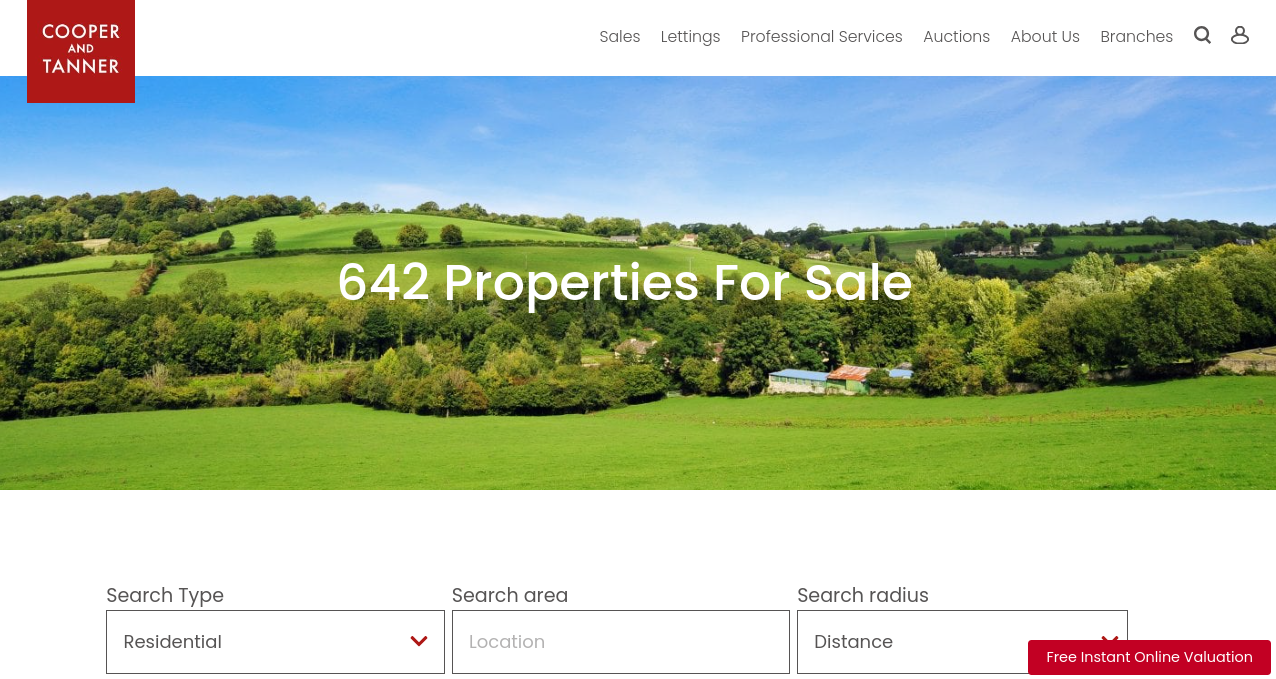1276x679 pixels.
Task: Expand the Search radius Distance dropdown
Action: 962,642
